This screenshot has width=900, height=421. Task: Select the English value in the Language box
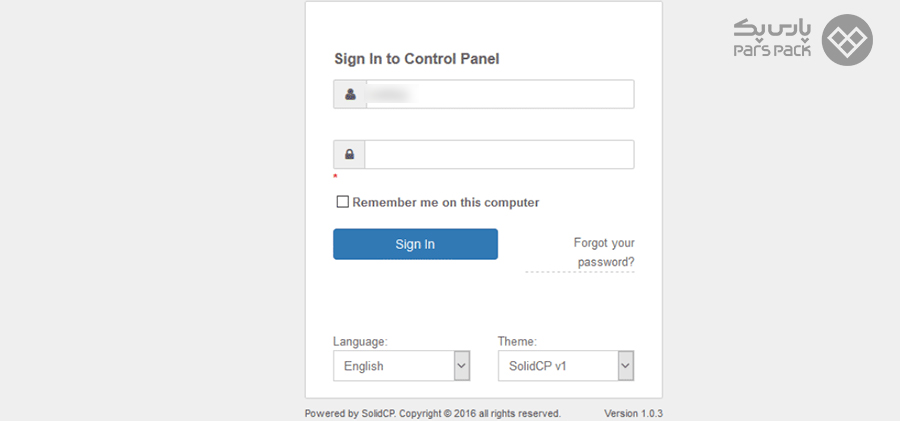tap(392, 366)
